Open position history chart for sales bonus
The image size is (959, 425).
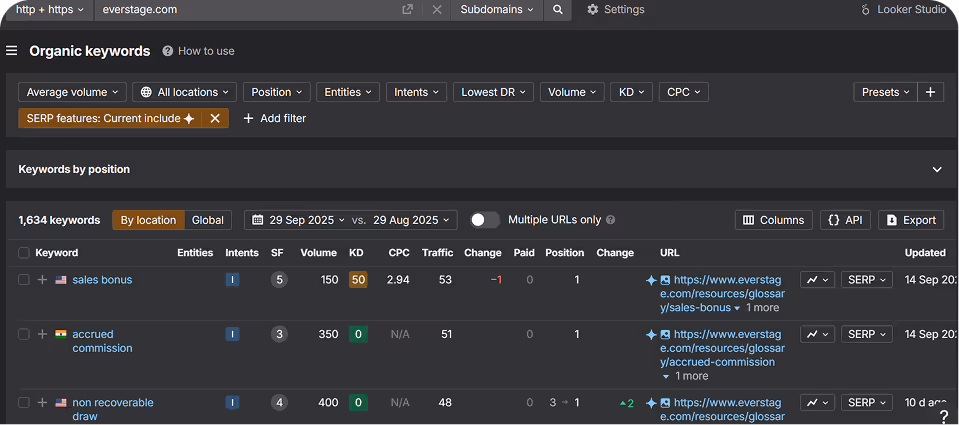pos(817,280)
